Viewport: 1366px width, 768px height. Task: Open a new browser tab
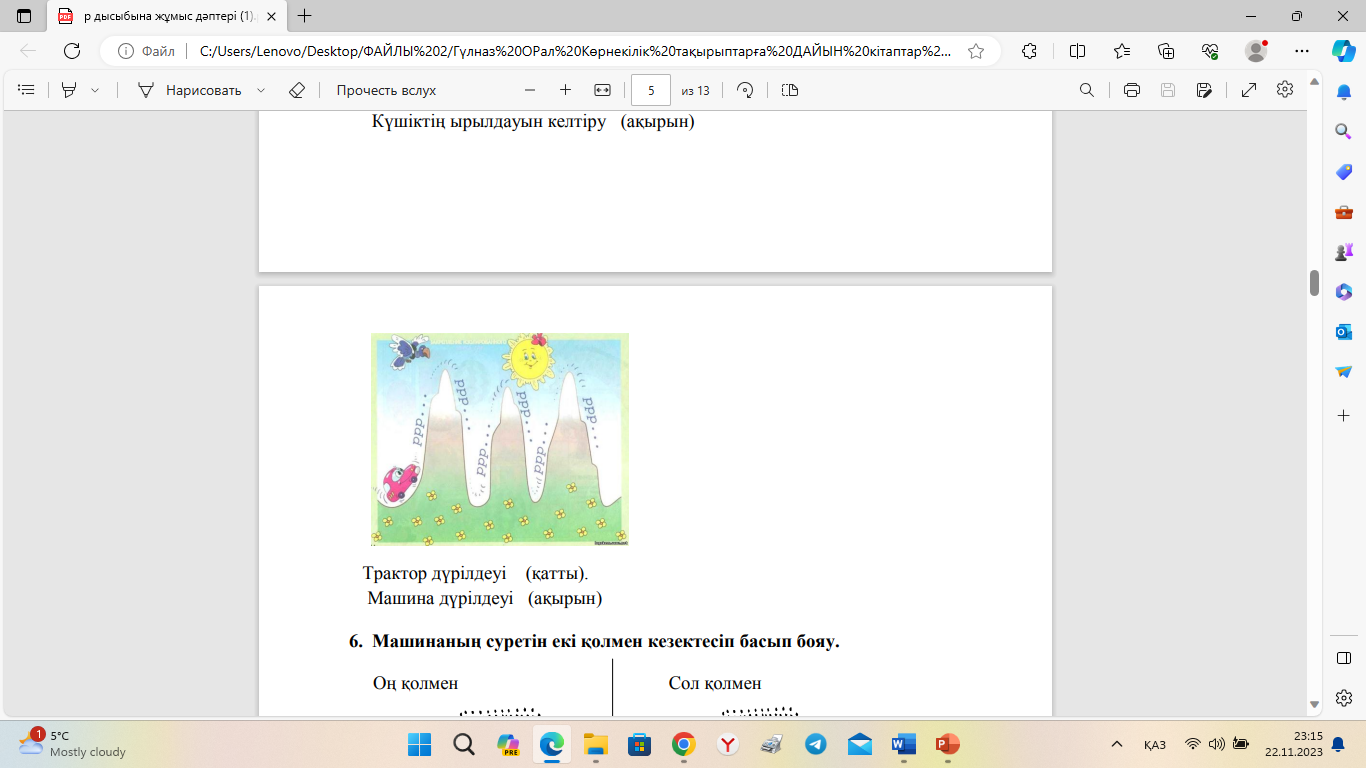(305, 16)
